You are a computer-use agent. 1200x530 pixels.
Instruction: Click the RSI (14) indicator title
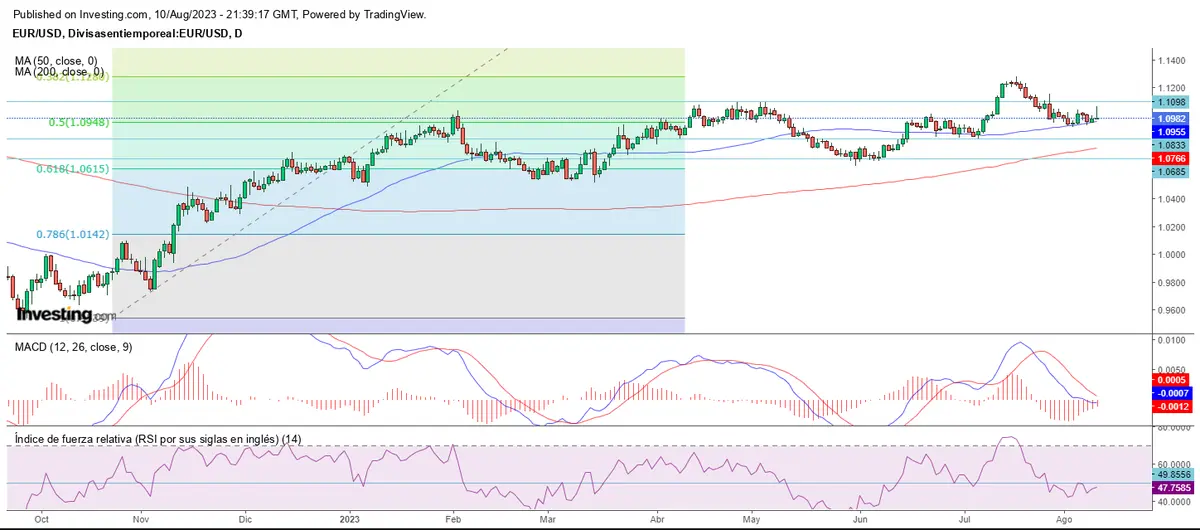141,439
